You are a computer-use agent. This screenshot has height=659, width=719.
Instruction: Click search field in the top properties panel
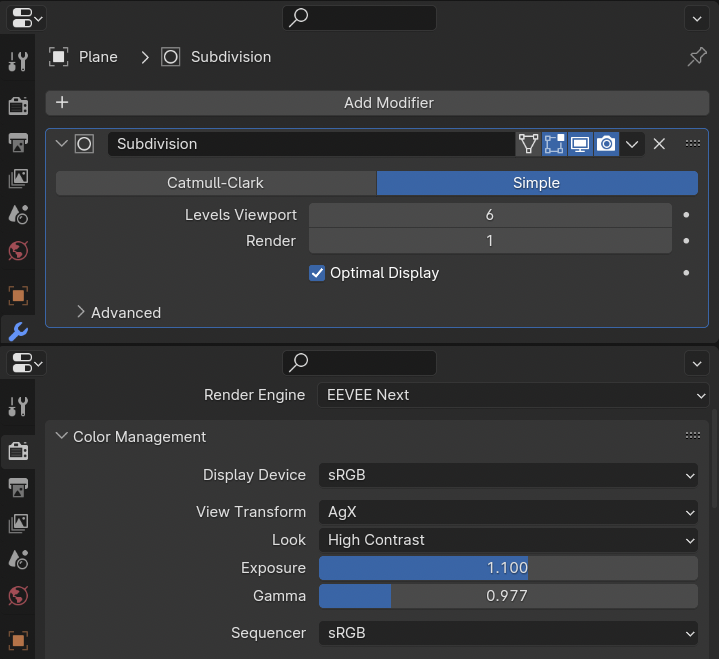click(x=359, y=18)
